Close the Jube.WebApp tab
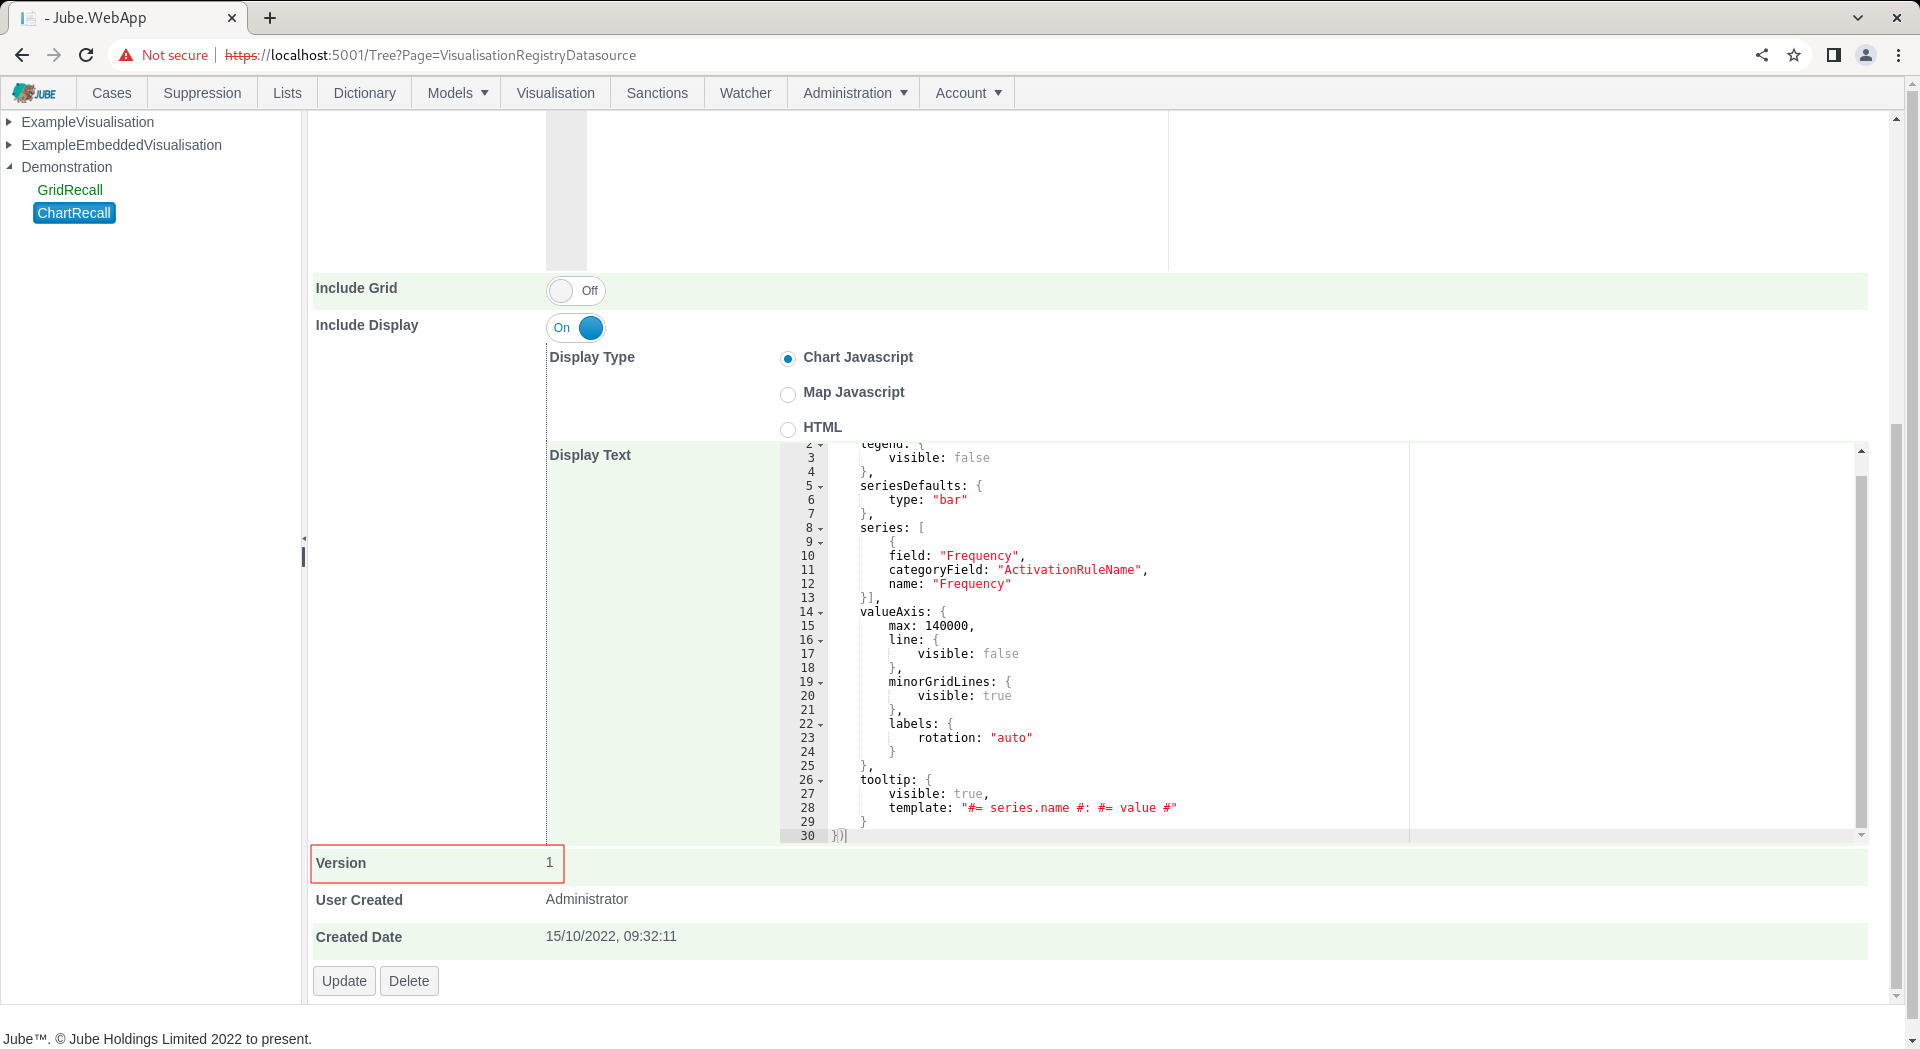This screenshot has width=1920, height=1049. [x=231, y=18]
